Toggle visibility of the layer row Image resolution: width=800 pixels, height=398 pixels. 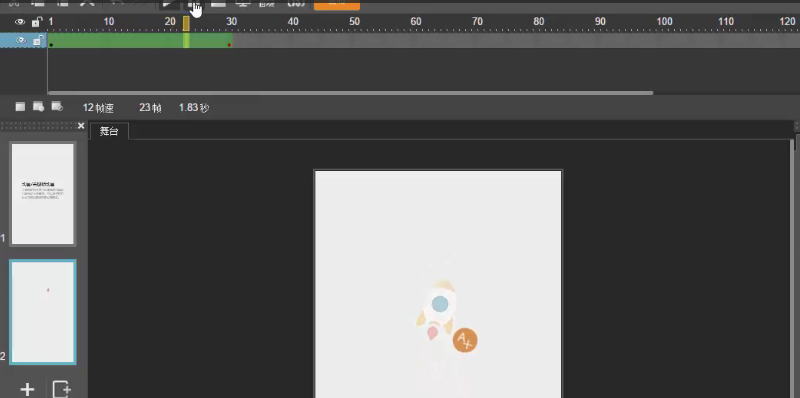point(20,40)
